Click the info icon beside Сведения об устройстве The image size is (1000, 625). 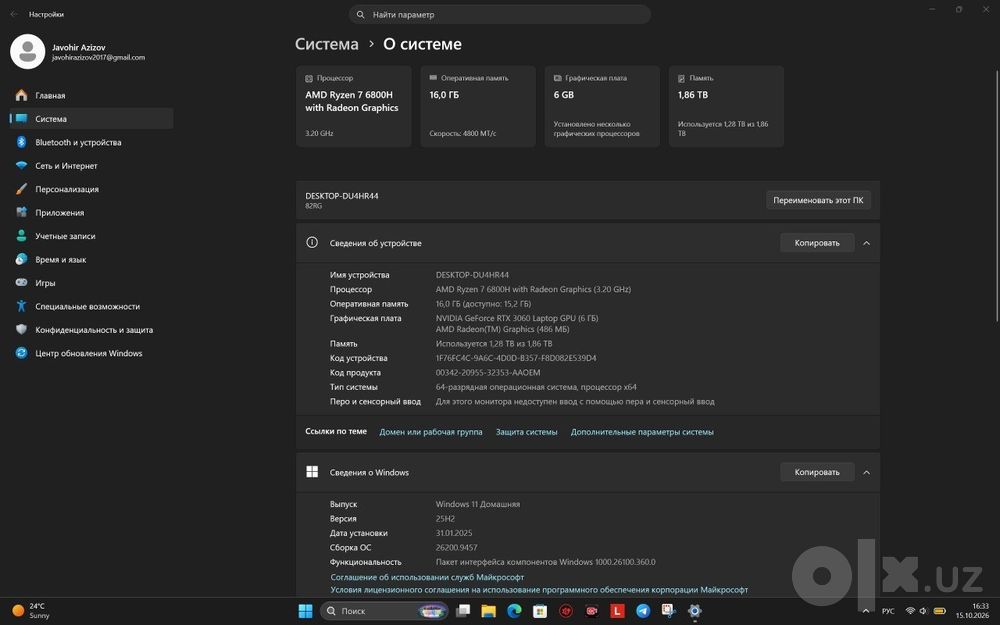pyautogui.click(x=312, y=242)
